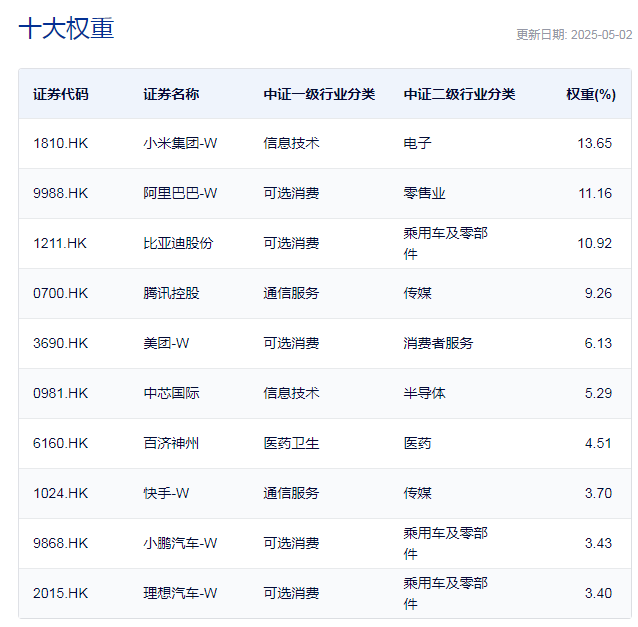Click 可选消费 in the 小鹏汽车-W row

pos(291,544)
